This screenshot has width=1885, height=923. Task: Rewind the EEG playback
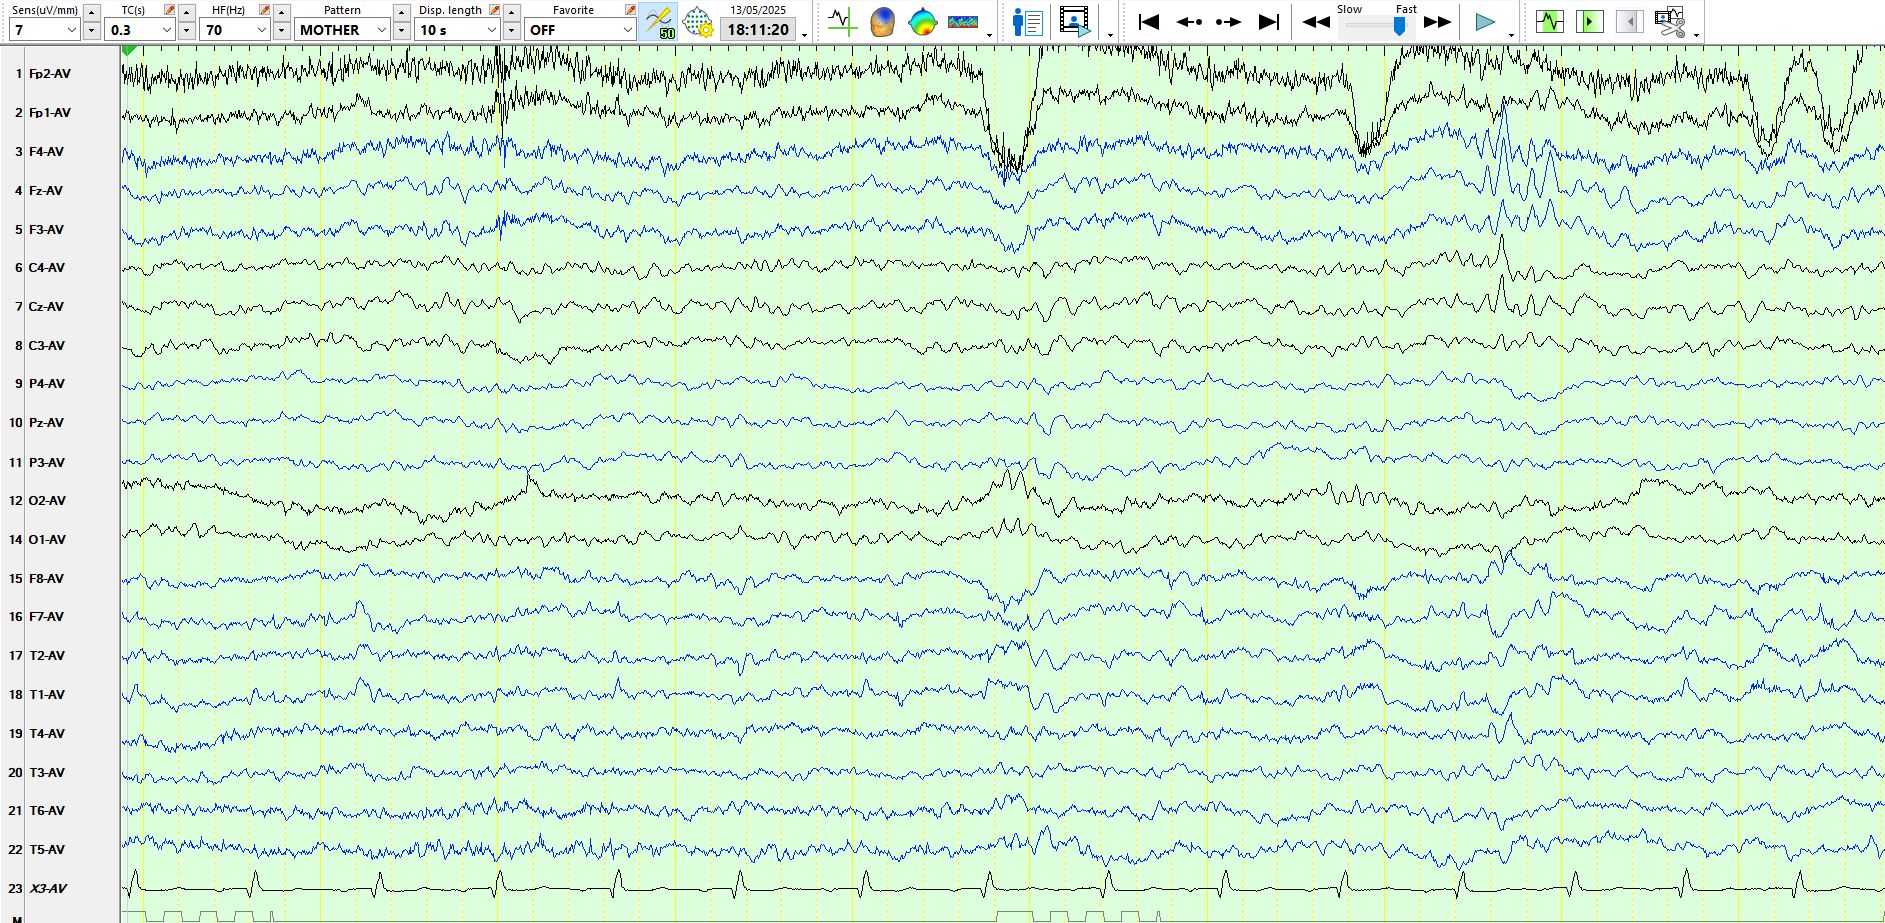pos(1316,21)
